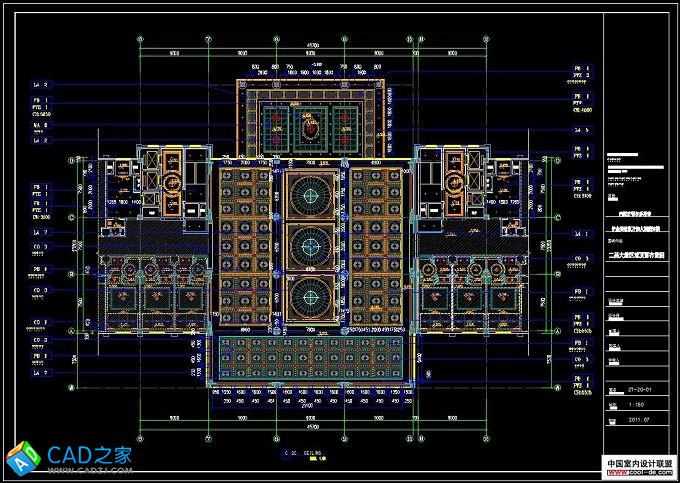This screenshot has height=483, width=680.
Task: Select the left coffered grid panel of central hall
Action: [x=245, y=245]
